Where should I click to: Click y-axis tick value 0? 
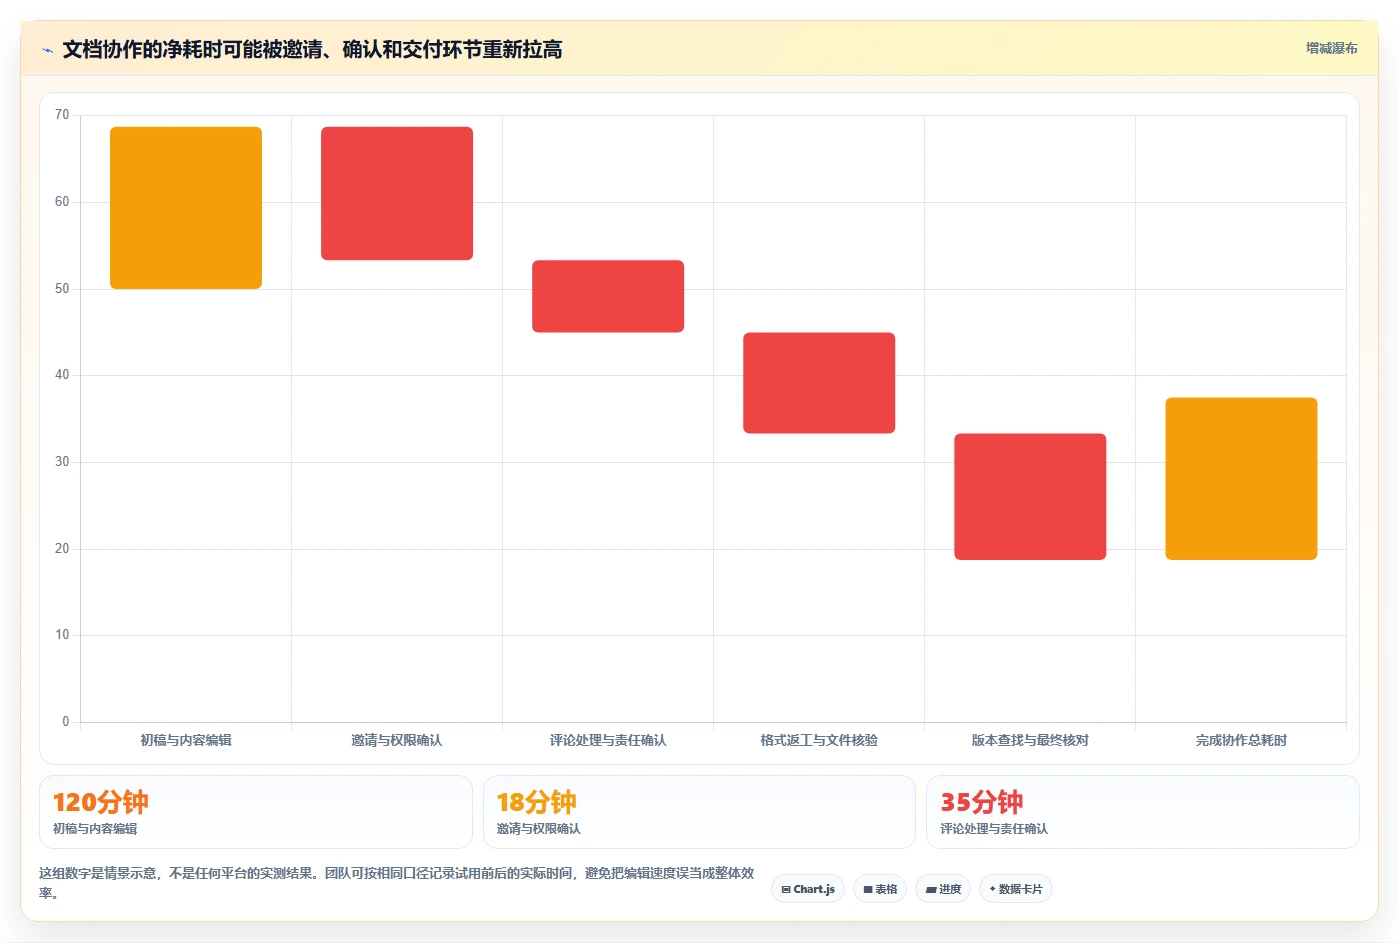pos(66,722)
